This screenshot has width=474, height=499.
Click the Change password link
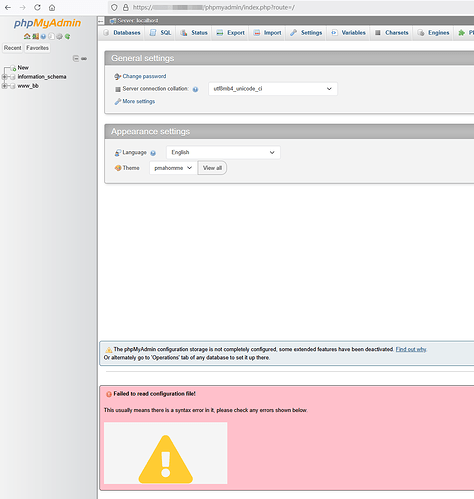(144, 76)
